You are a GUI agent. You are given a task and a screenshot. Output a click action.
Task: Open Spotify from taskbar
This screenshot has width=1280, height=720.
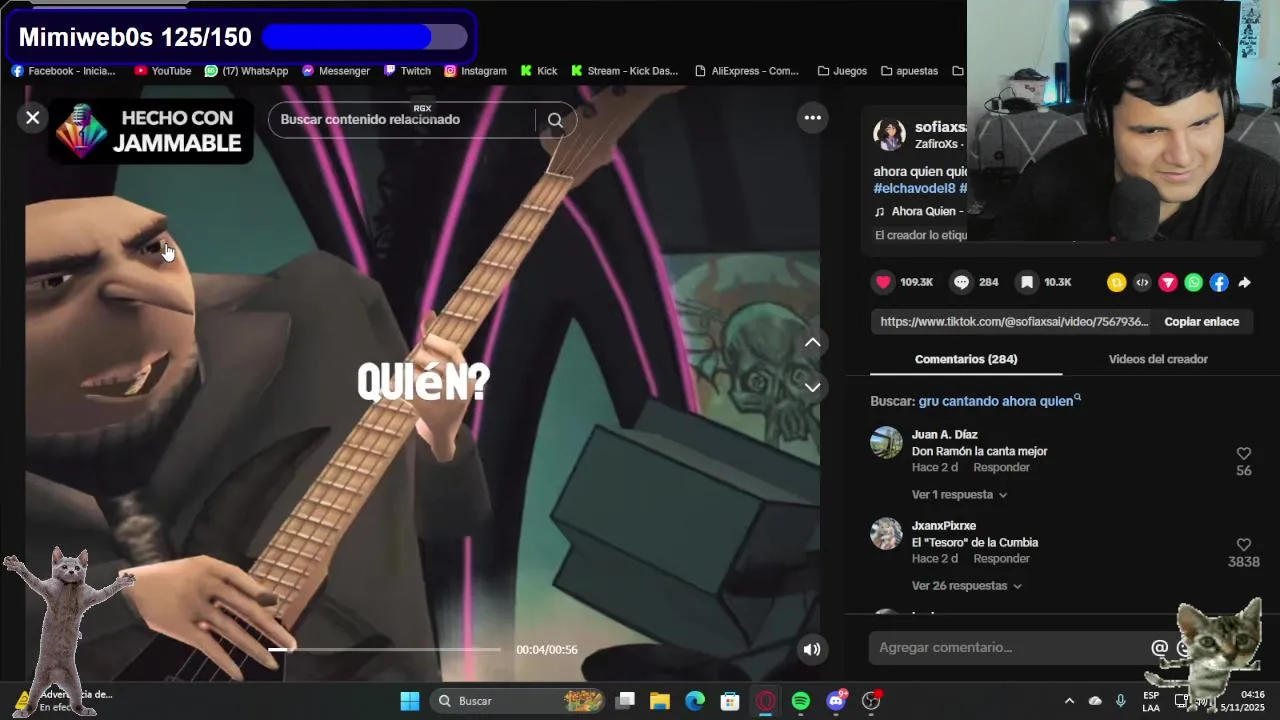coord(801,701)
